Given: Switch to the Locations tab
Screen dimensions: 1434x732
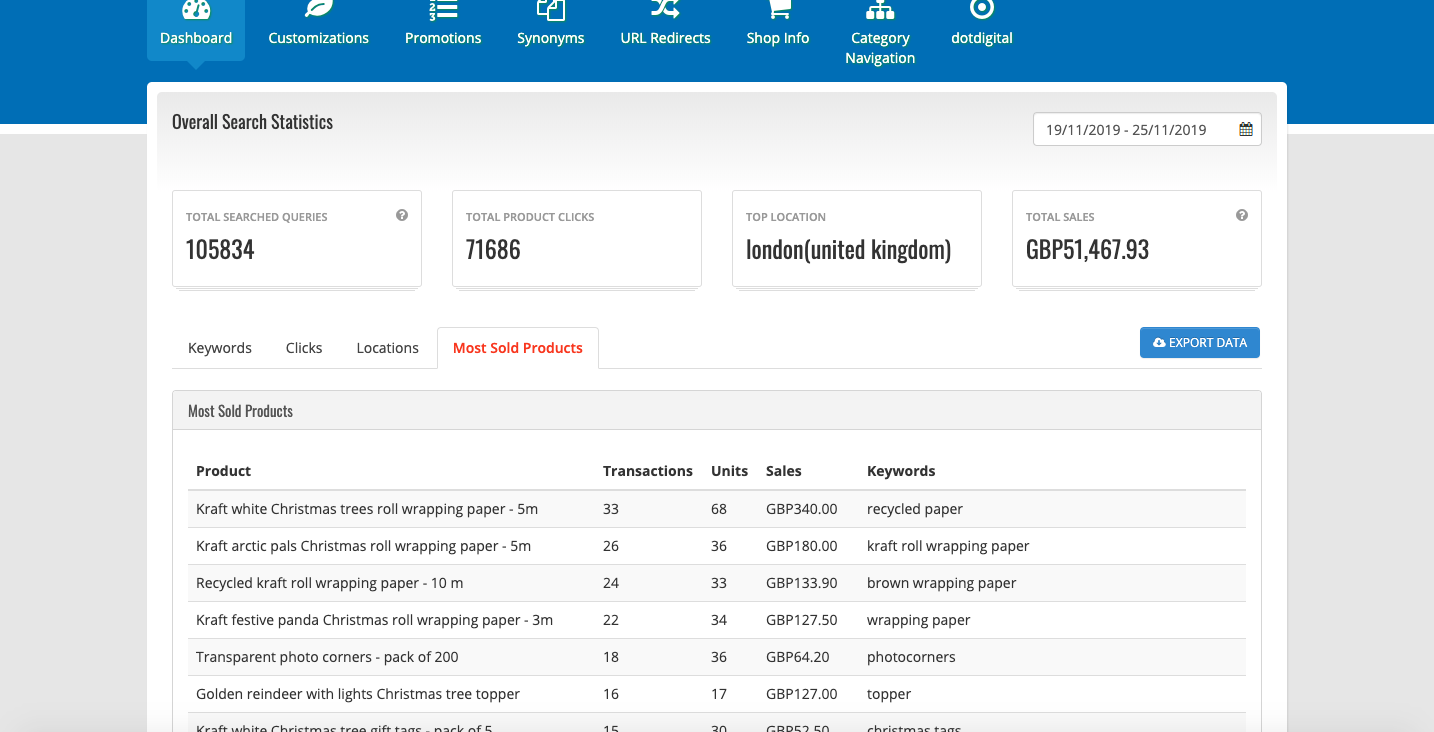Looking at the screenshot, I should [387, 348].
